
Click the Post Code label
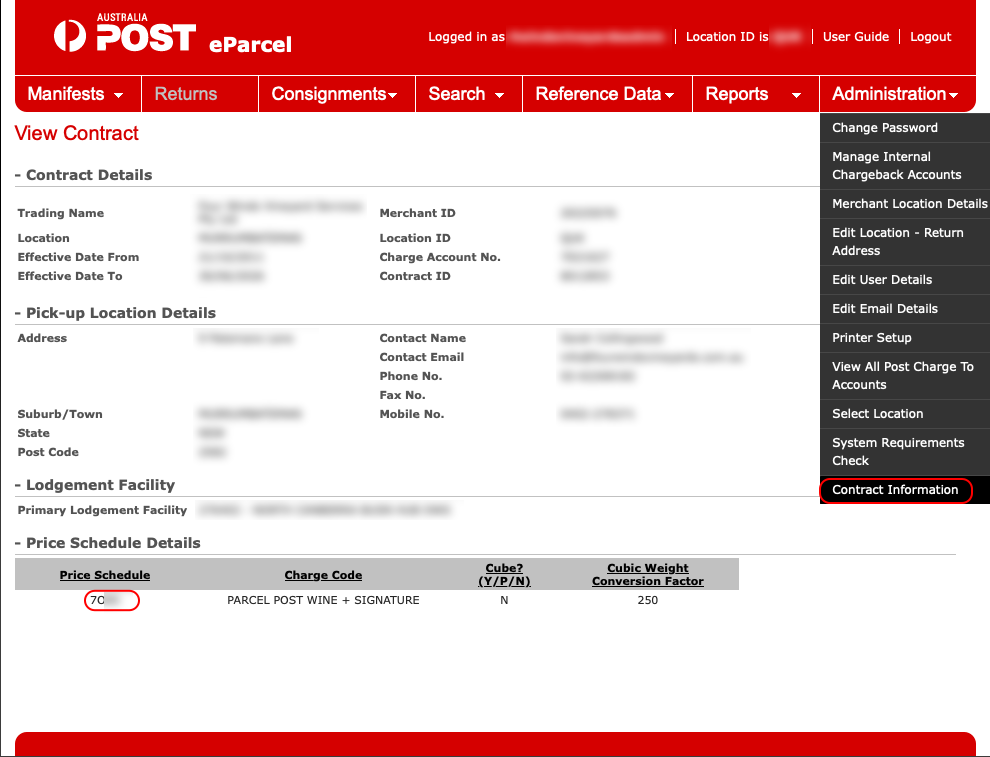(48, 452)
